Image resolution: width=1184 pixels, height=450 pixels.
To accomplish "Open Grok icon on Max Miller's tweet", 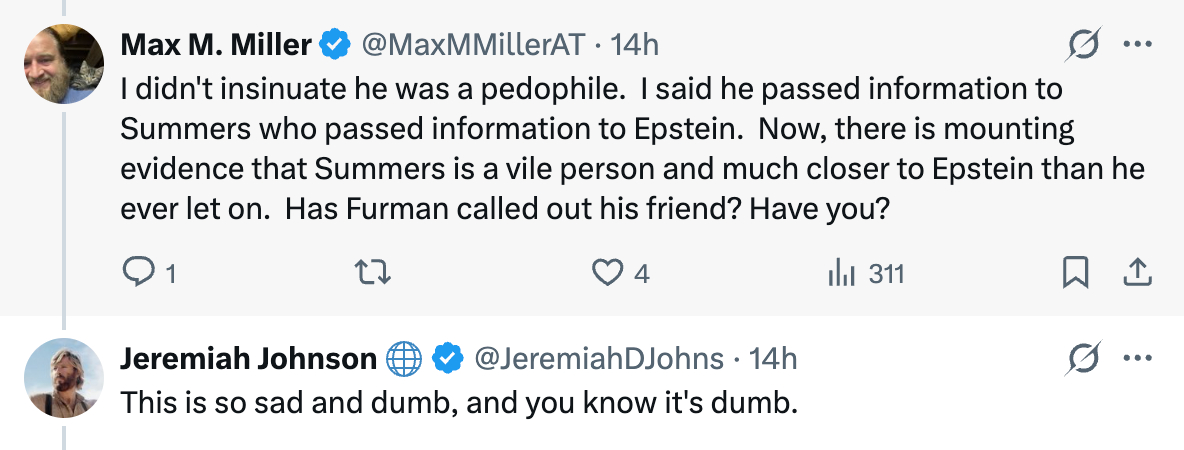I will point(1085,44).
